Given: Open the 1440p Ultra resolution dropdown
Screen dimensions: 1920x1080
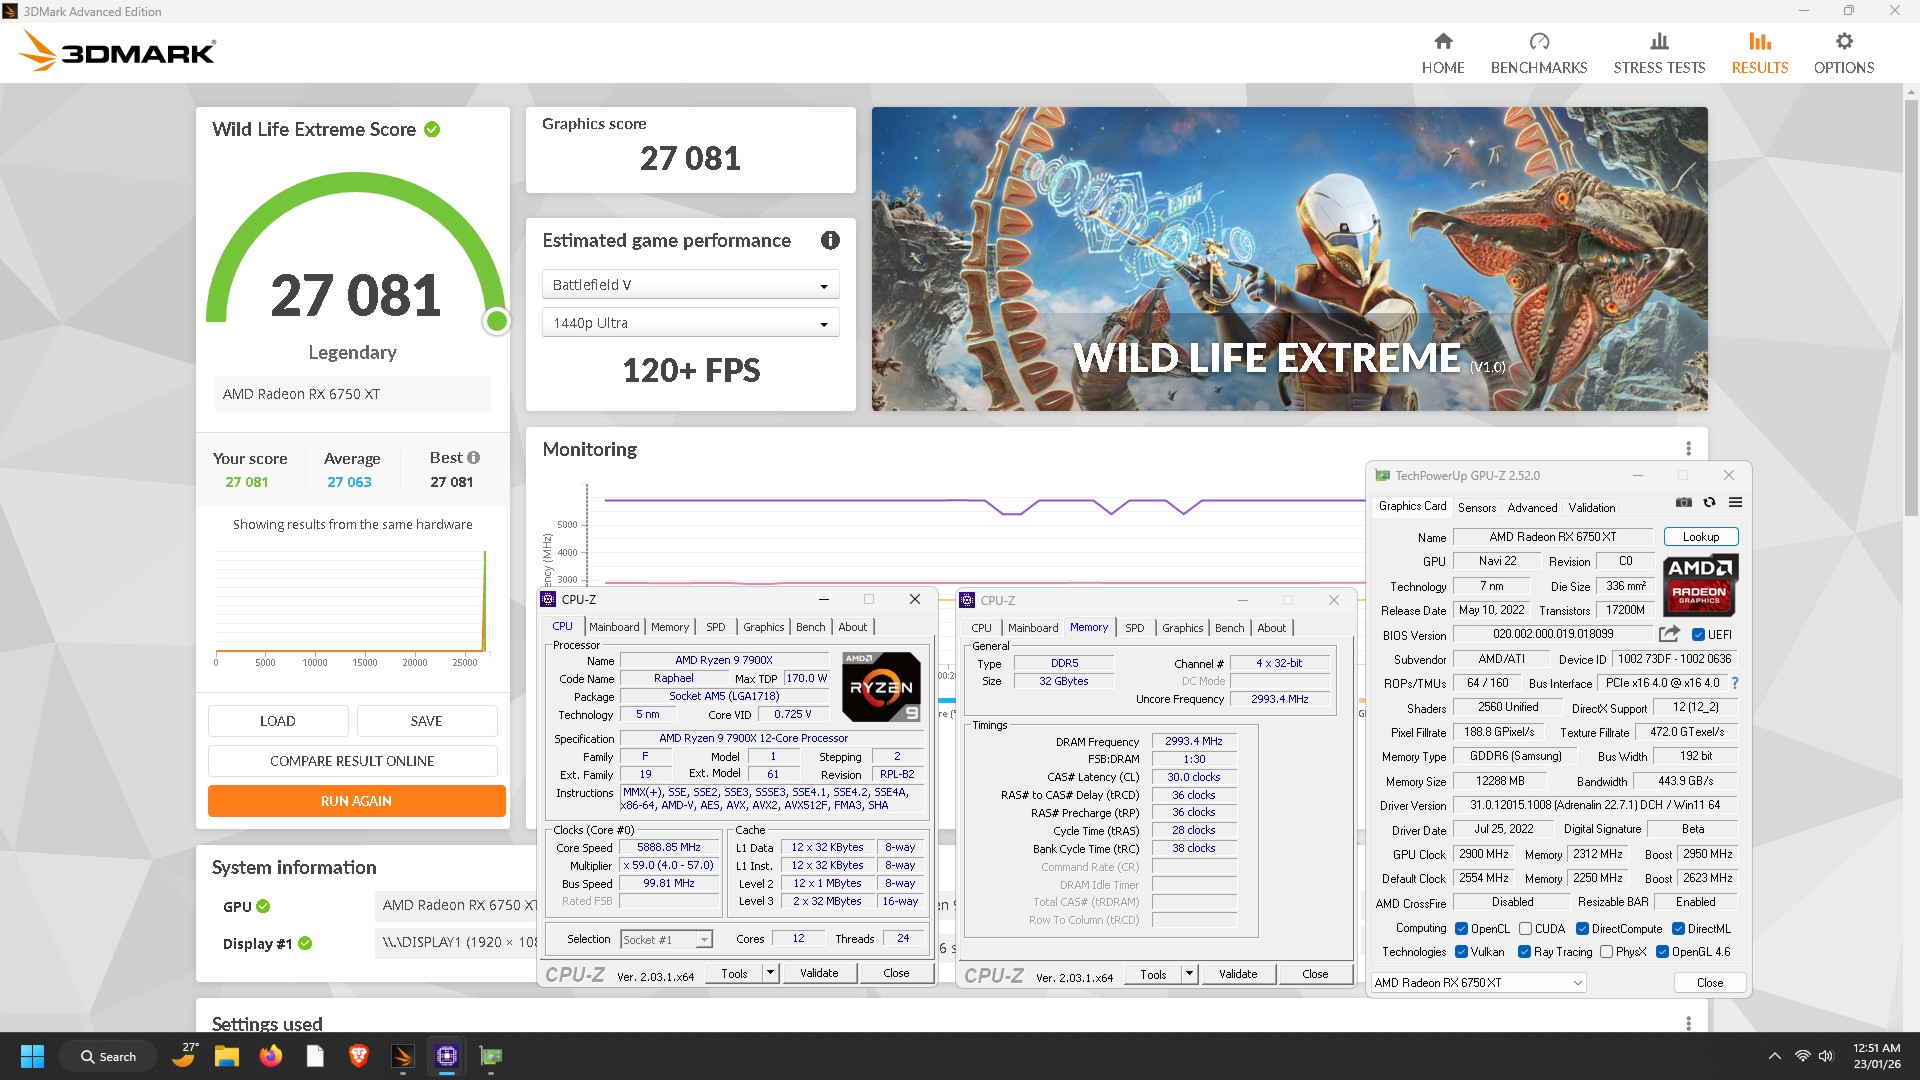Looking at the screenshot, I should coord(690,323).
